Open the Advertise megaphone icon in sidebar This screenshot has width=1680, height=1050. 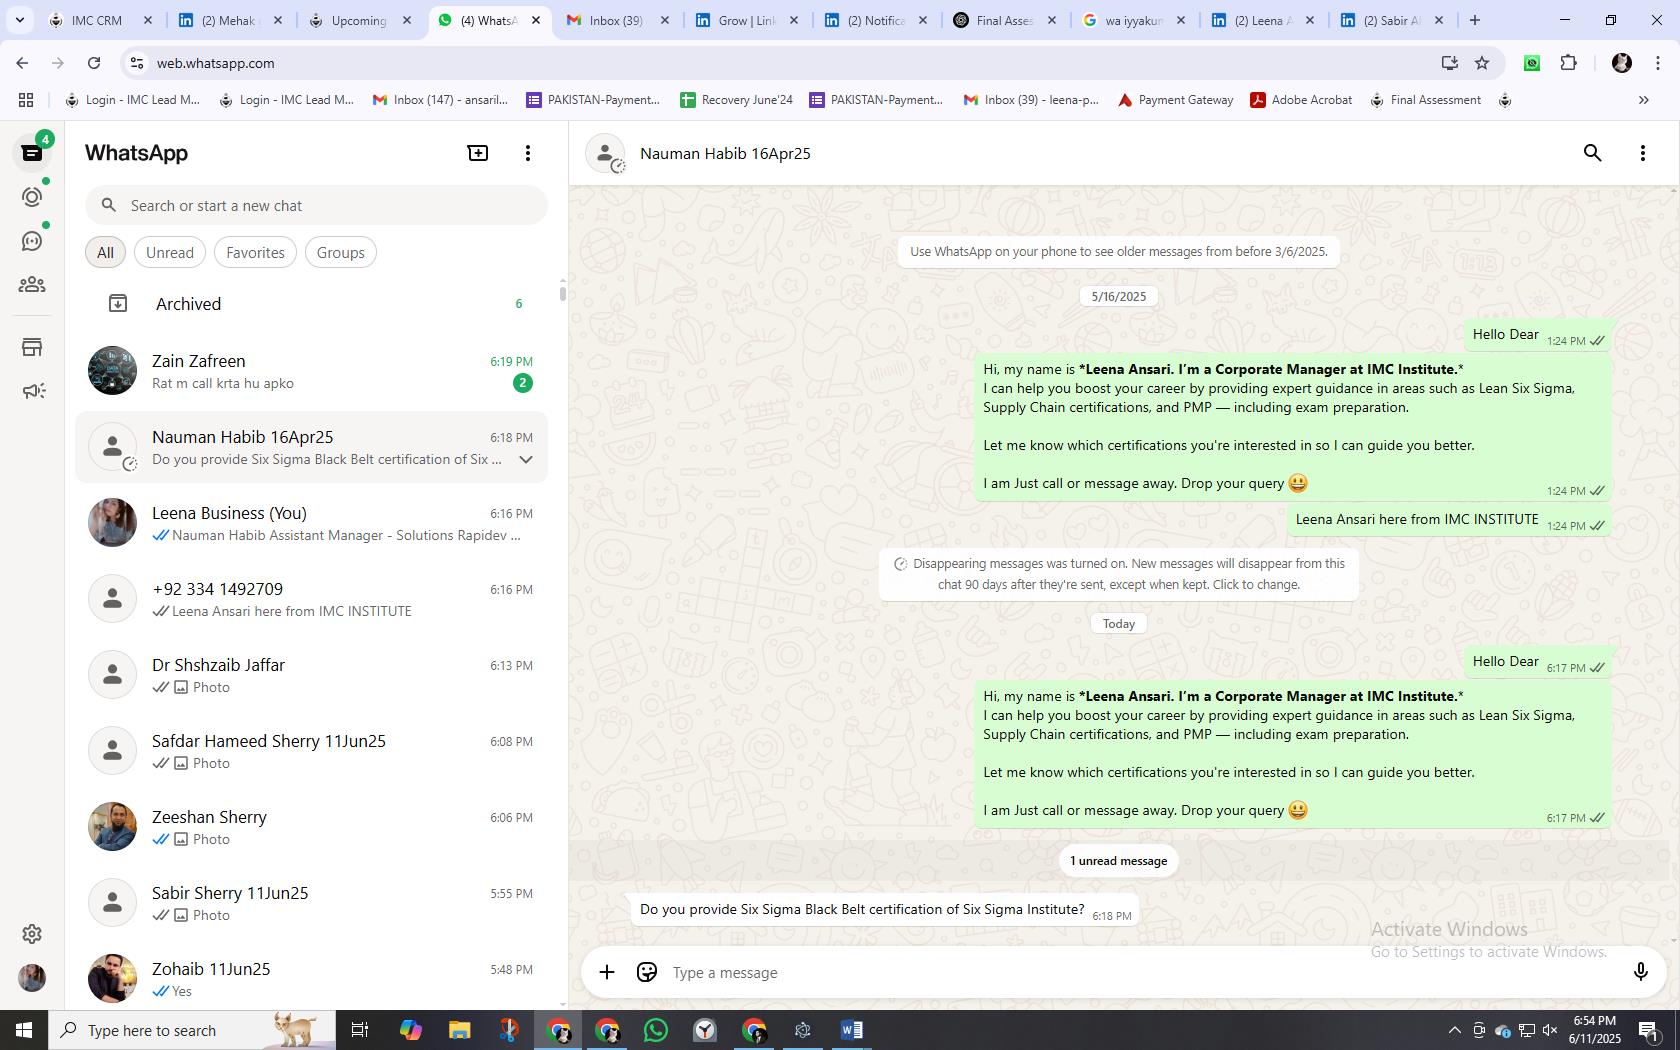[32, 391]
